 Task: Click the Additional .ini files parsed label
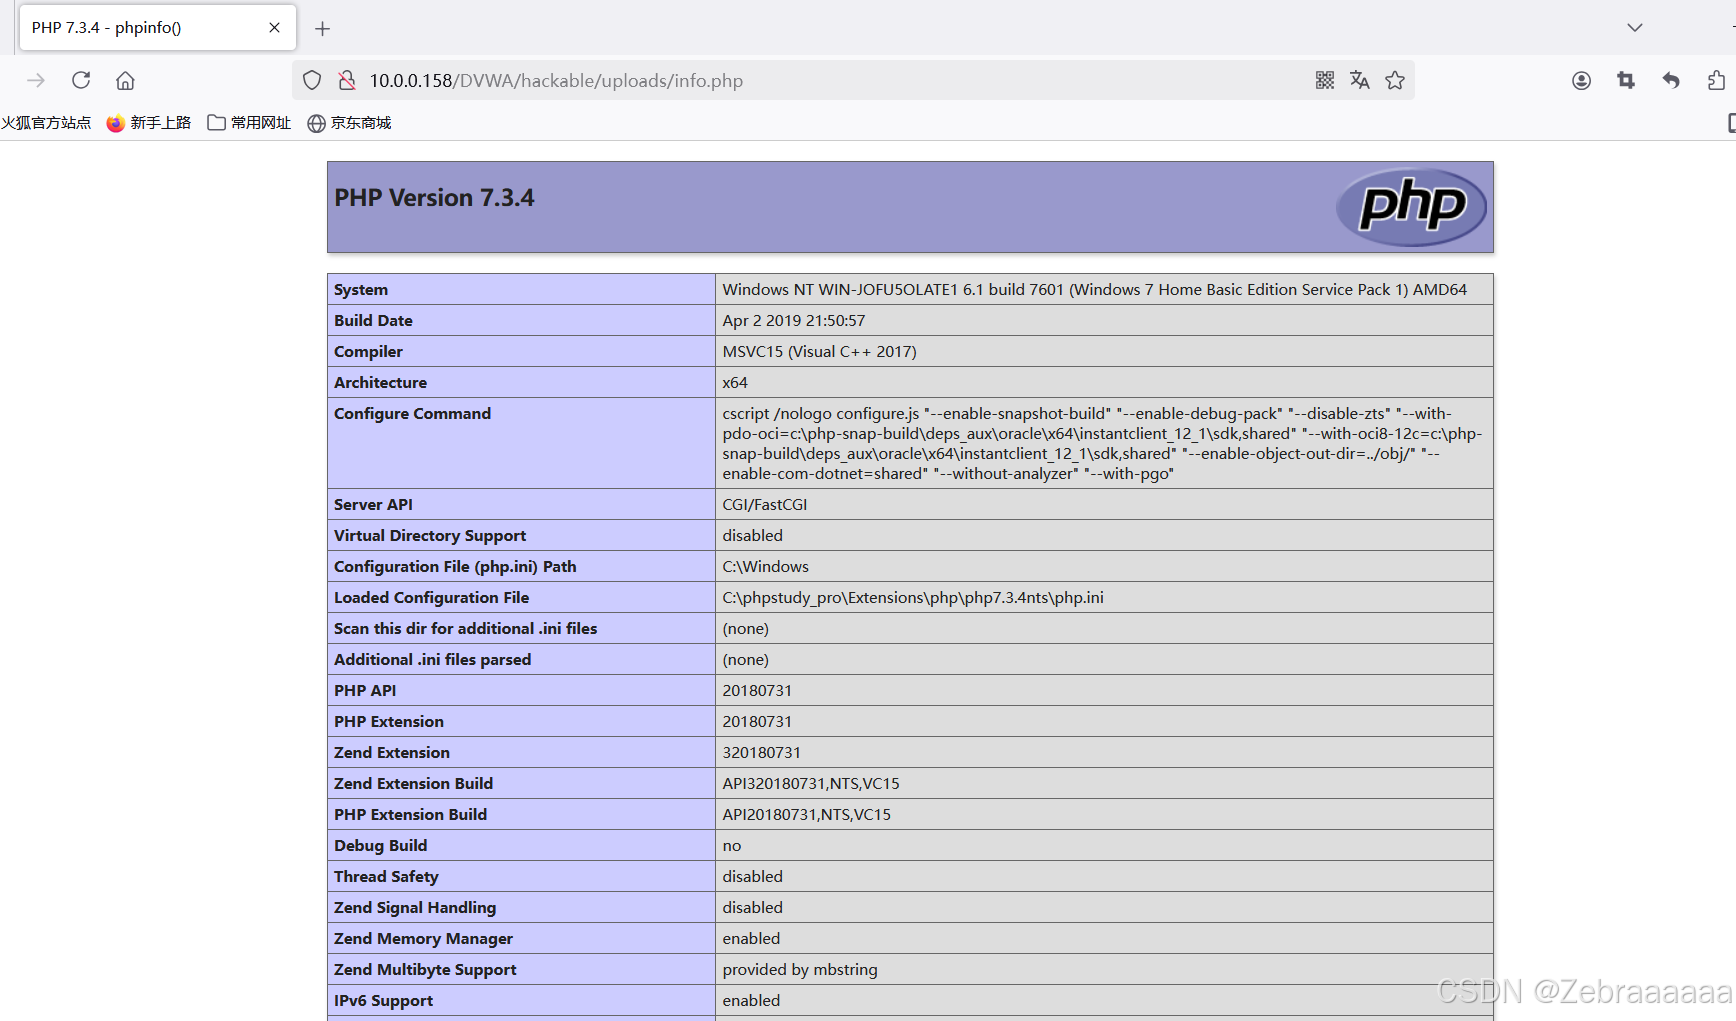pyautogui.click(x=432, y=660)
